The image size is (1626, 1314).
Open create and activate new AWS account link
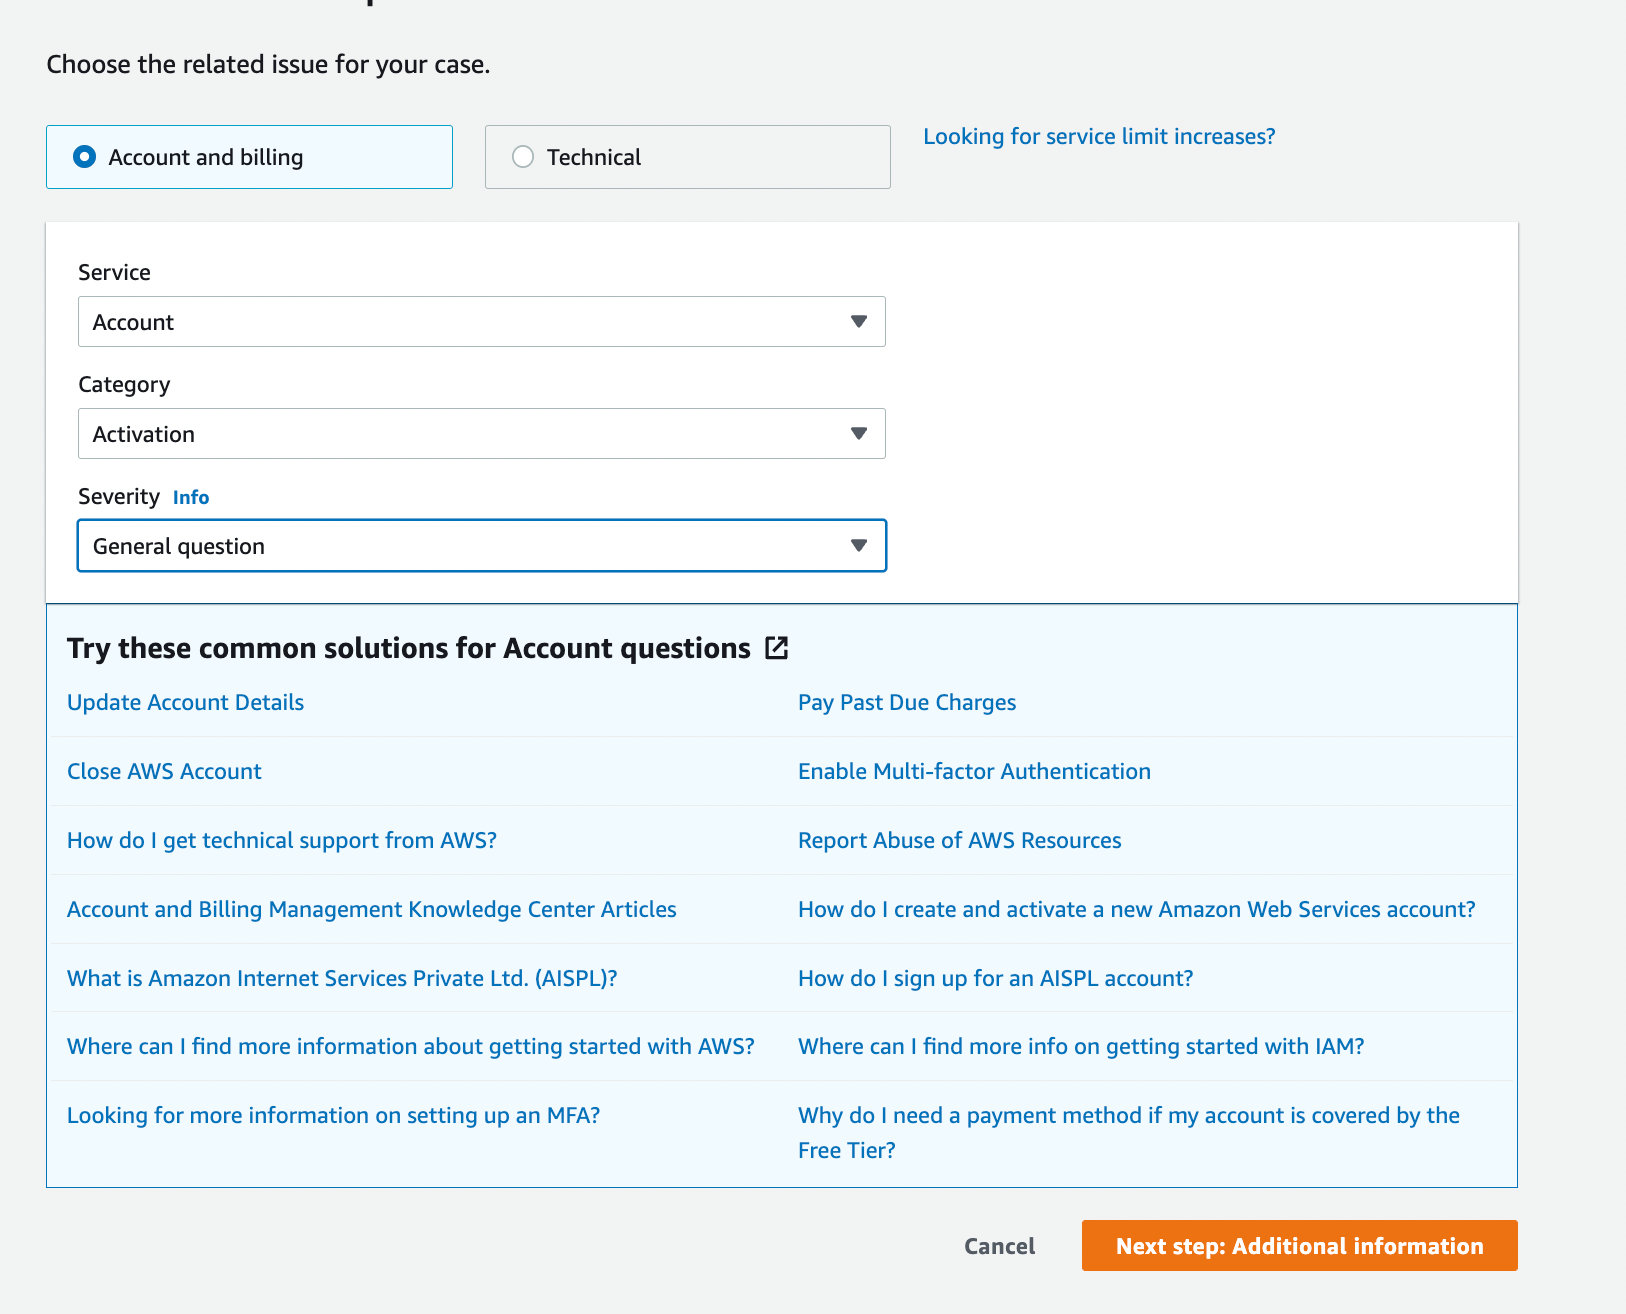pyautogui.click(x=1137, y=909)
